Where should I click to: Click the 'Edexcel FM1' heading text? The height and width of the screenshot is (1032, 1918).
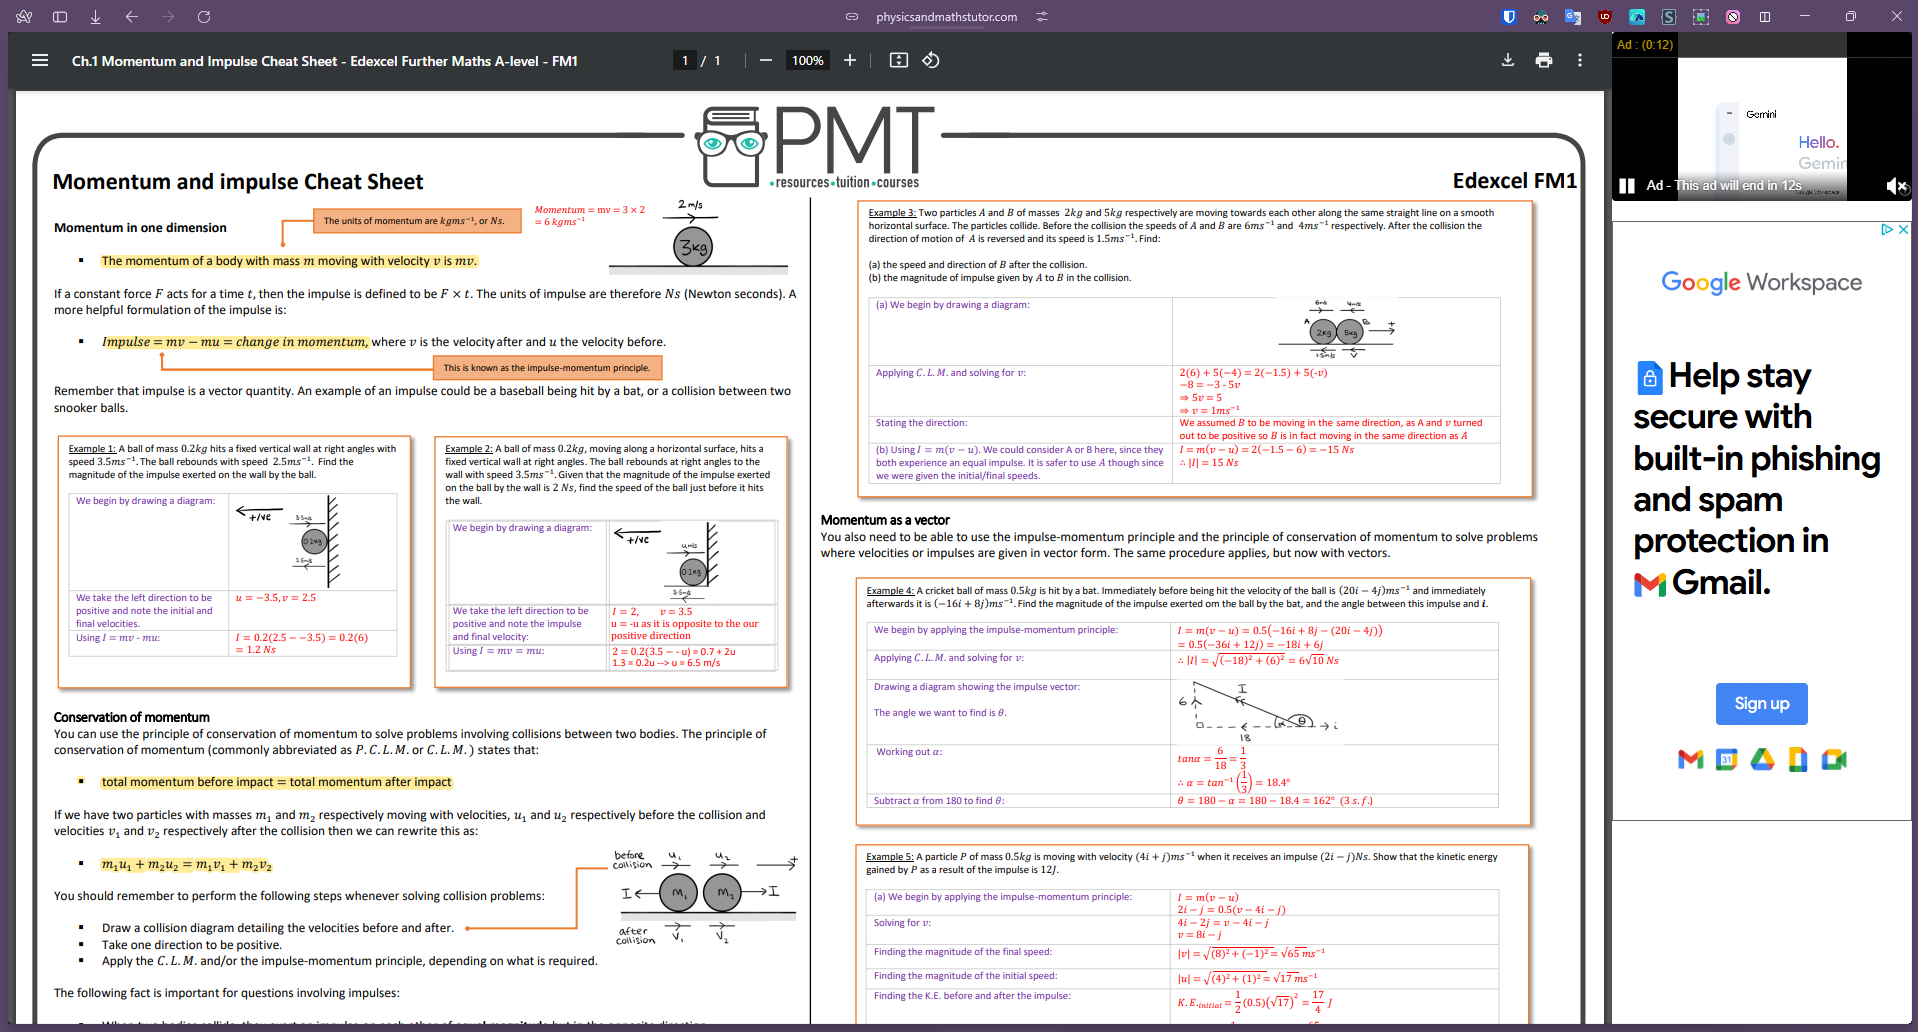coord(1515,181)
